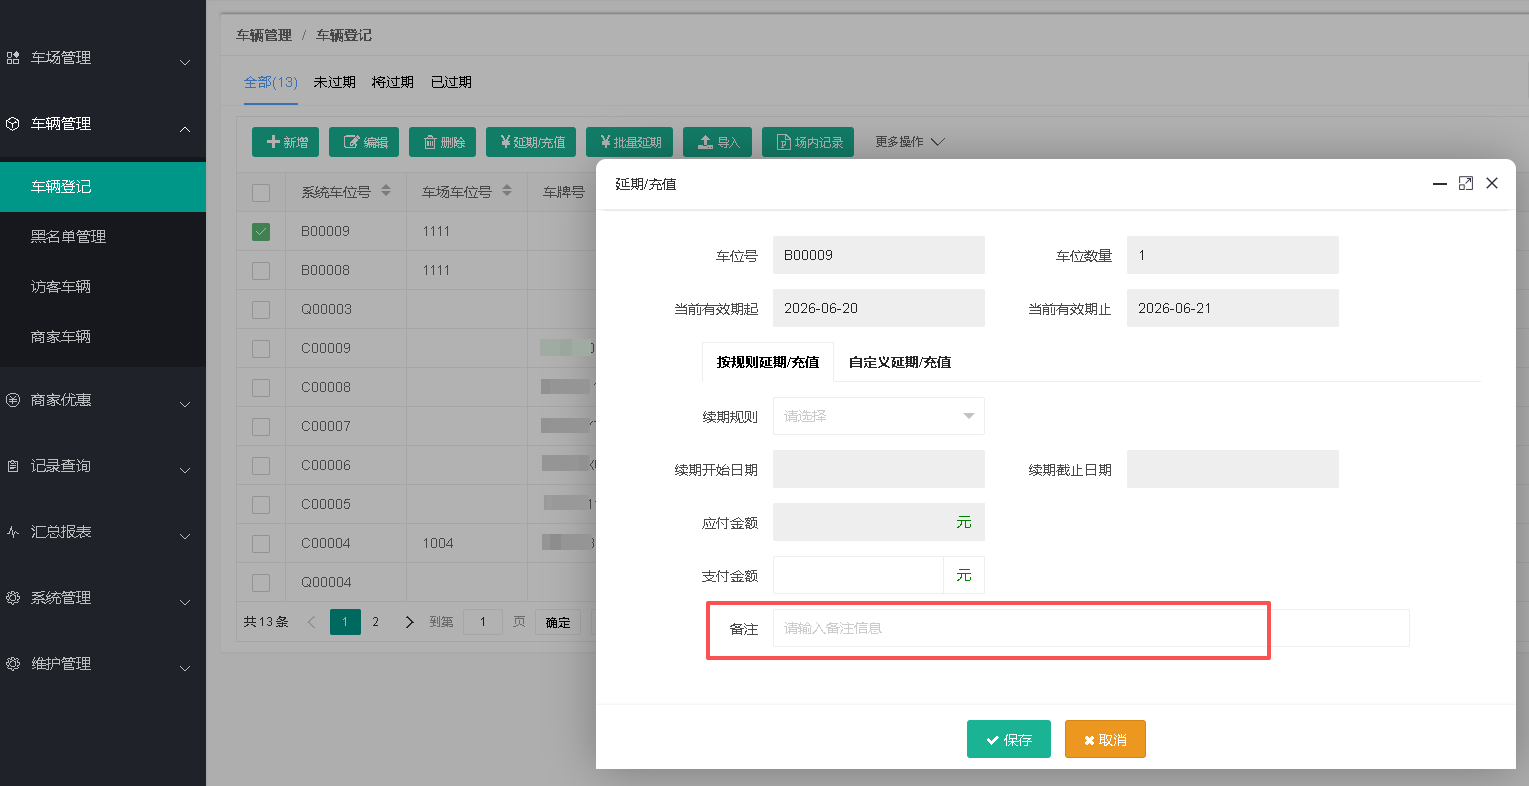1529x786 pixels.
Task: Select the 已过期 filter tab
Action: (x=451, y=82)
